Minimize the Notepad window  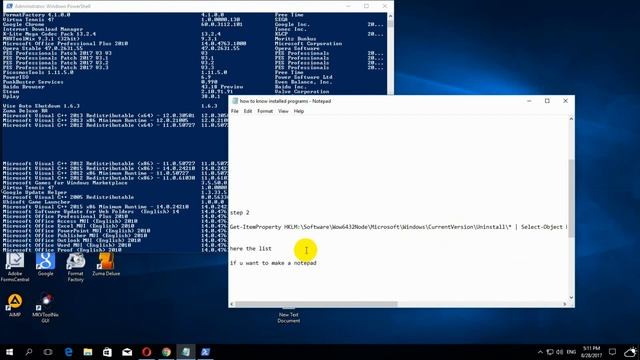(x=529, y=101)
